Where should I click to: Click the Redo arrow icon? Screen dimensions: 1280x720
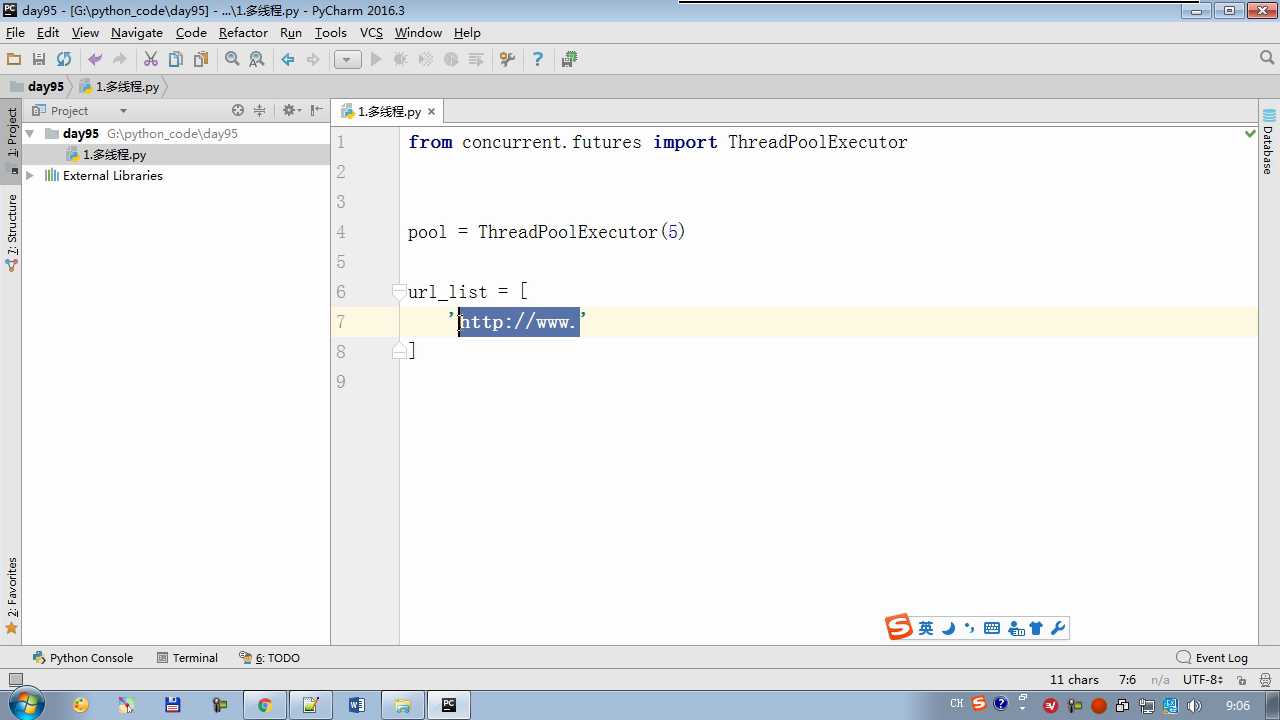pyautogui.click(x=120, y=60)
